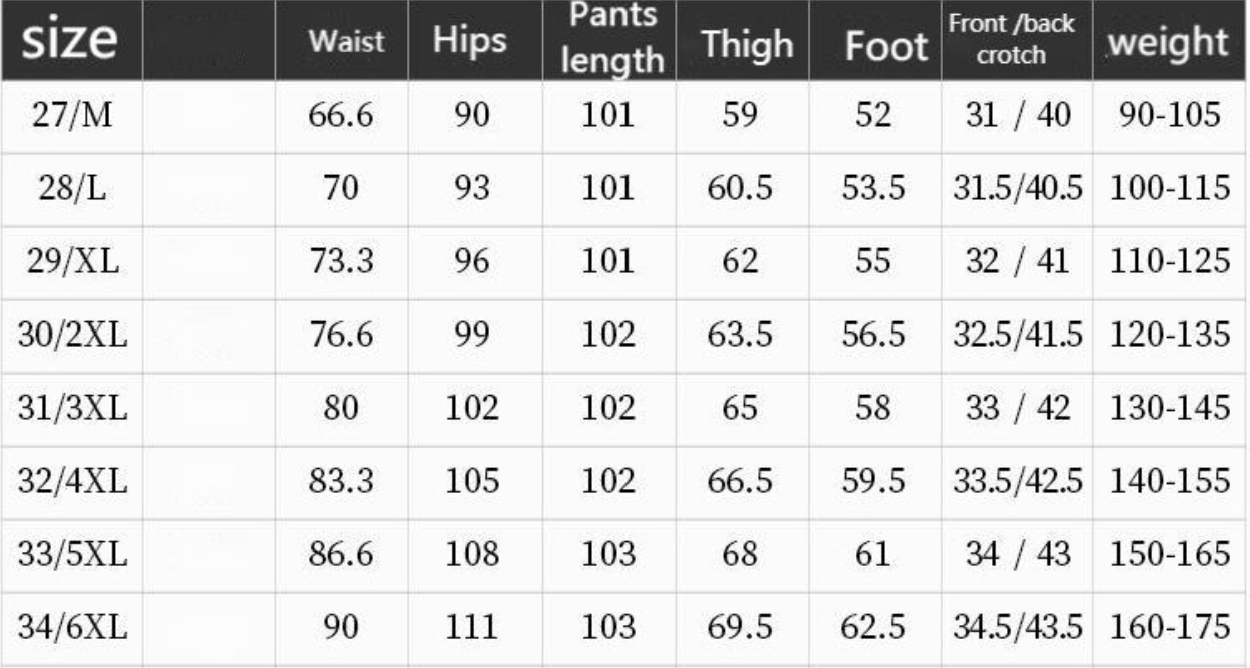Click the "size" column header
The height and width of the screenshot is (668, 1250).
[x=68, y=40]
